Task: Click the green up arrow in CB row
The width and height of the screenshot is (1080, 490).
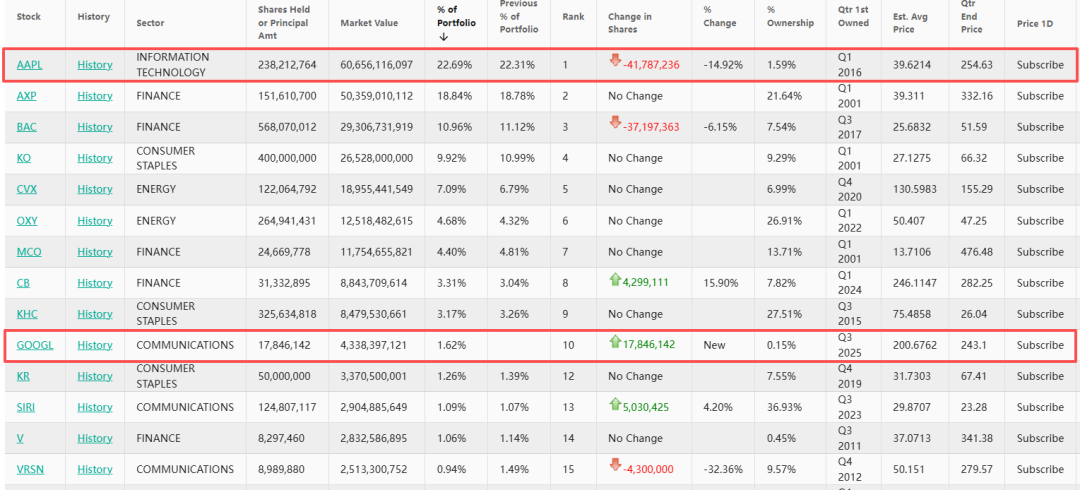Action: (615, 280)
